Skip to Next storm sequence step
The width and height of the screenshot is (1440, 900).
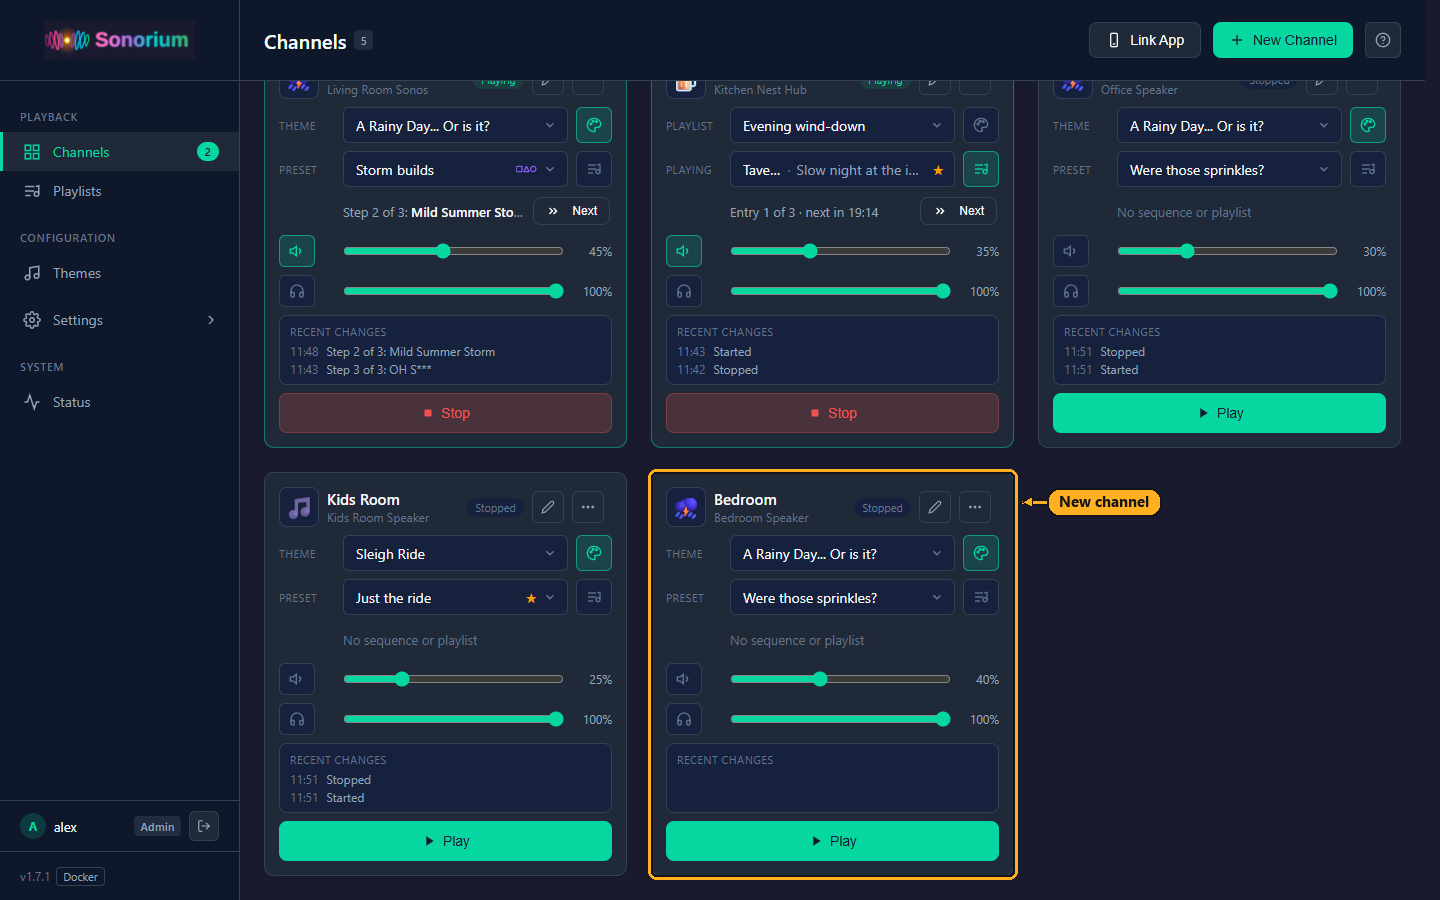click(x=572, y=211)
